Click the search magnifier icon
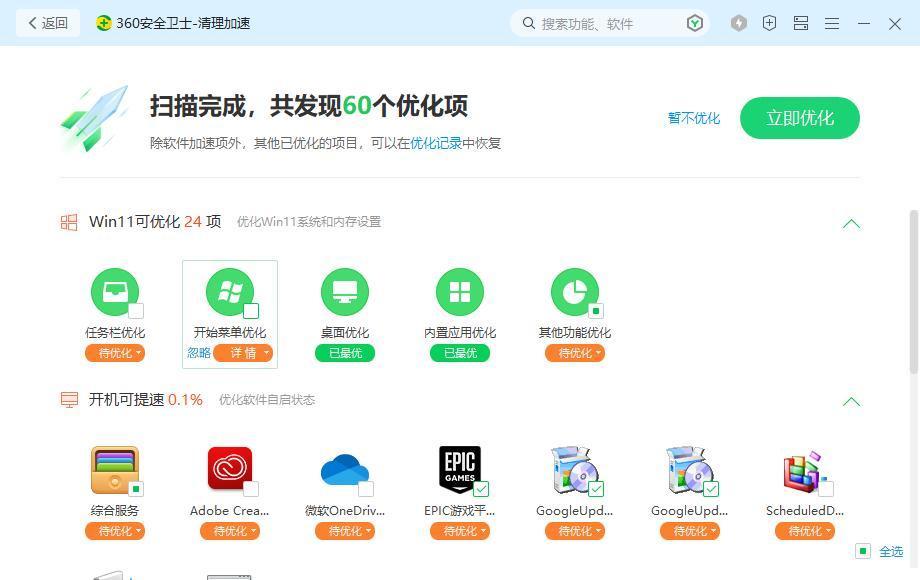 point(529,23)
